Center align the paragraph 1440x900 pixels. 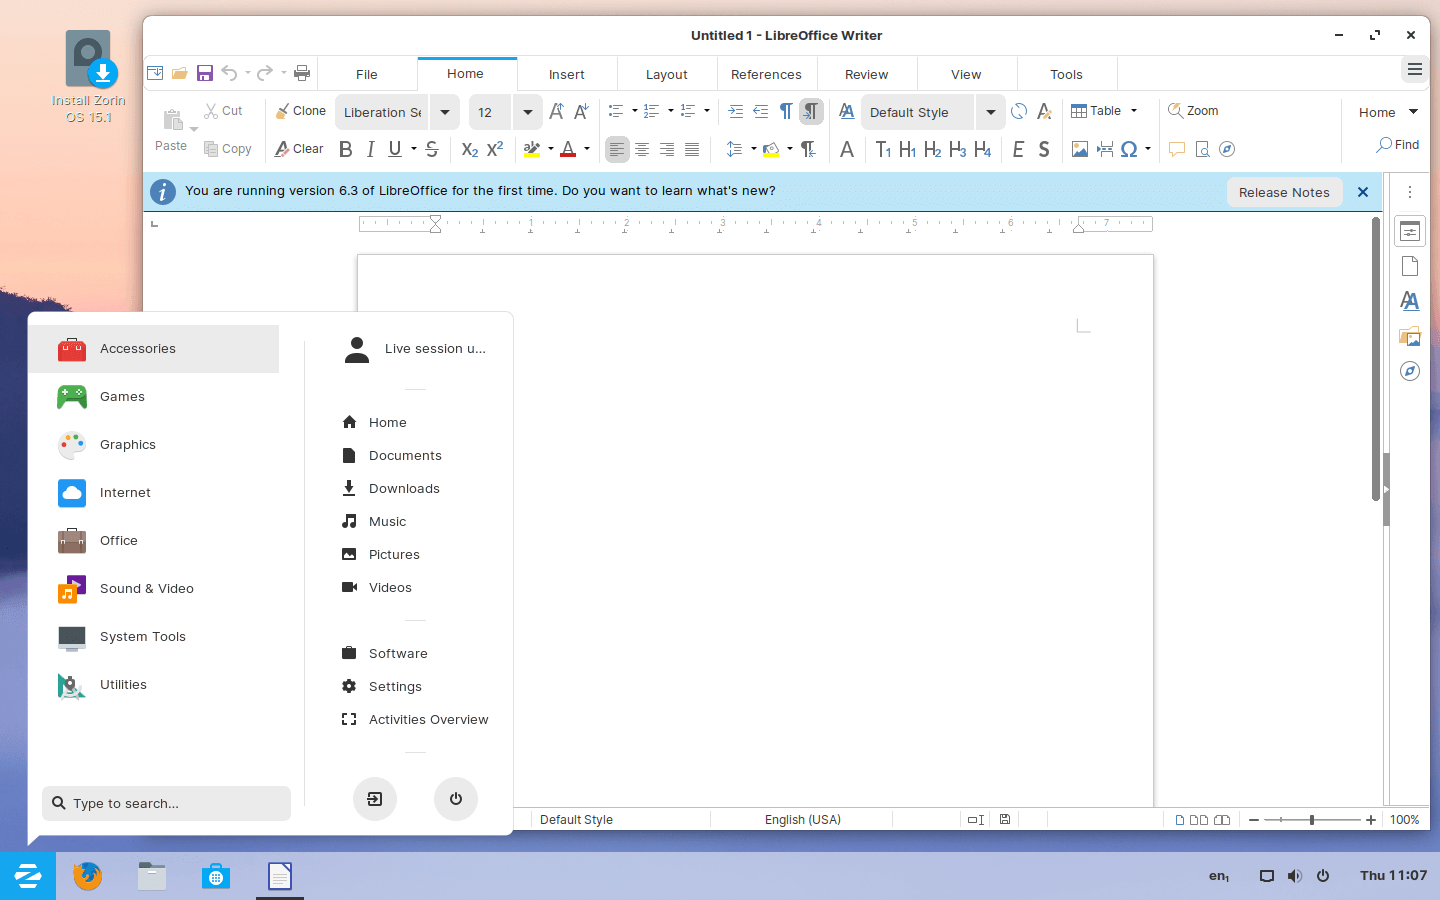pos(642,149)
